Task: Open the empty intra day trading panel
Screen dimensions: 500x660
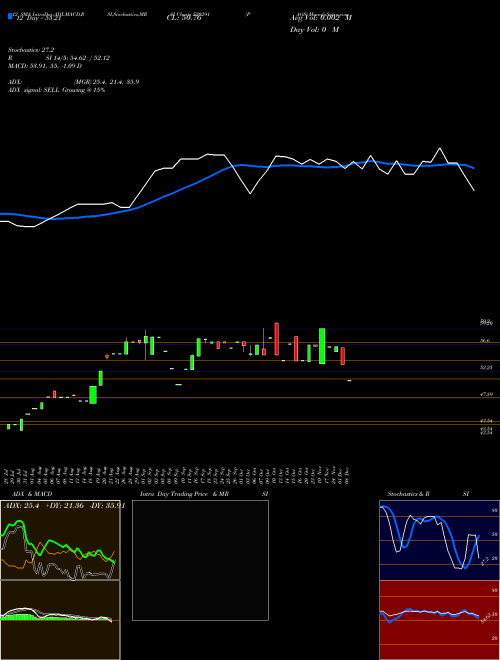Action: point(200,560)
